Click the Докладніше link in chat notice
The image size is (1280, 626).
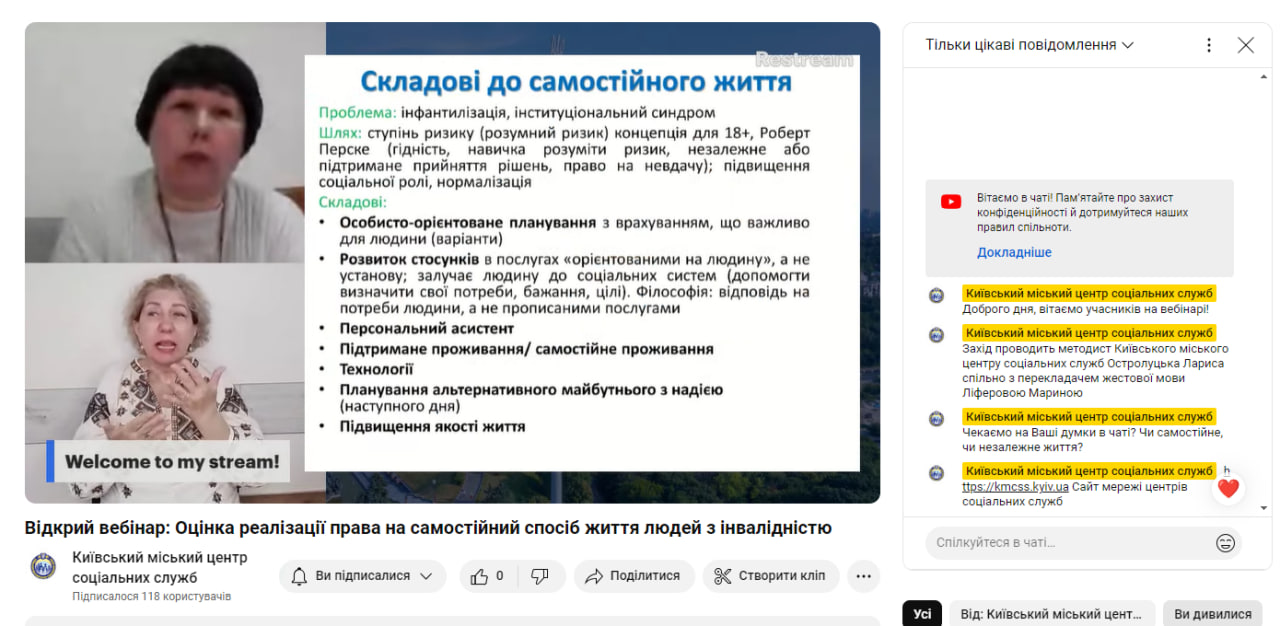[1014, 253]
